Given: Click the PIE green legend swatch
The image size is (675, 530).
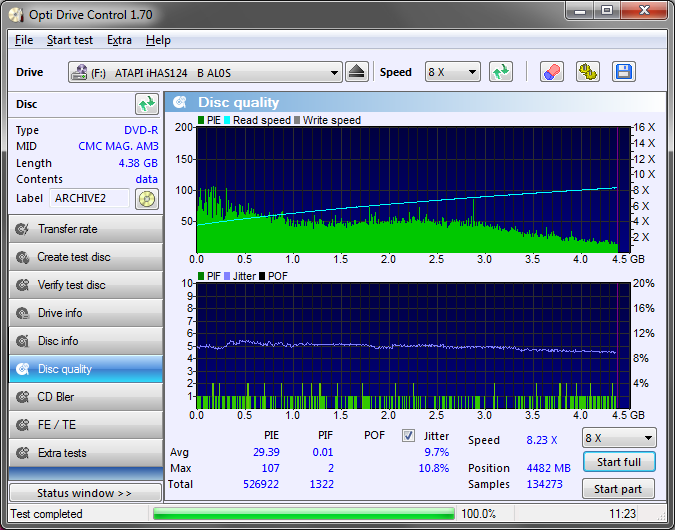Looking at the screenshot, I should pyautogui.click(x=201, y=120).
